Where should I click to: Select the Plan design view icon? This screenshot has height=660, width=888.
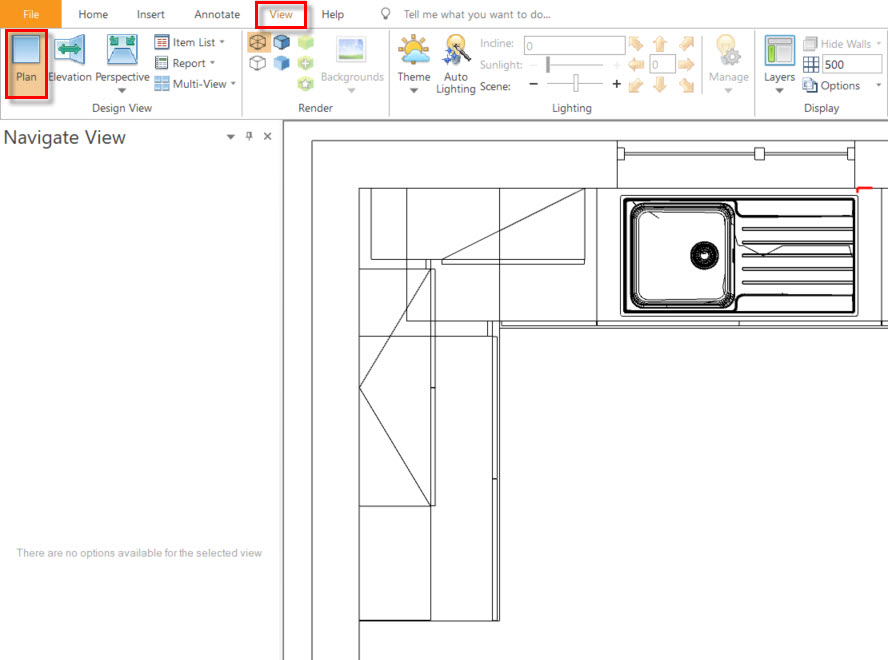[26, 49]
